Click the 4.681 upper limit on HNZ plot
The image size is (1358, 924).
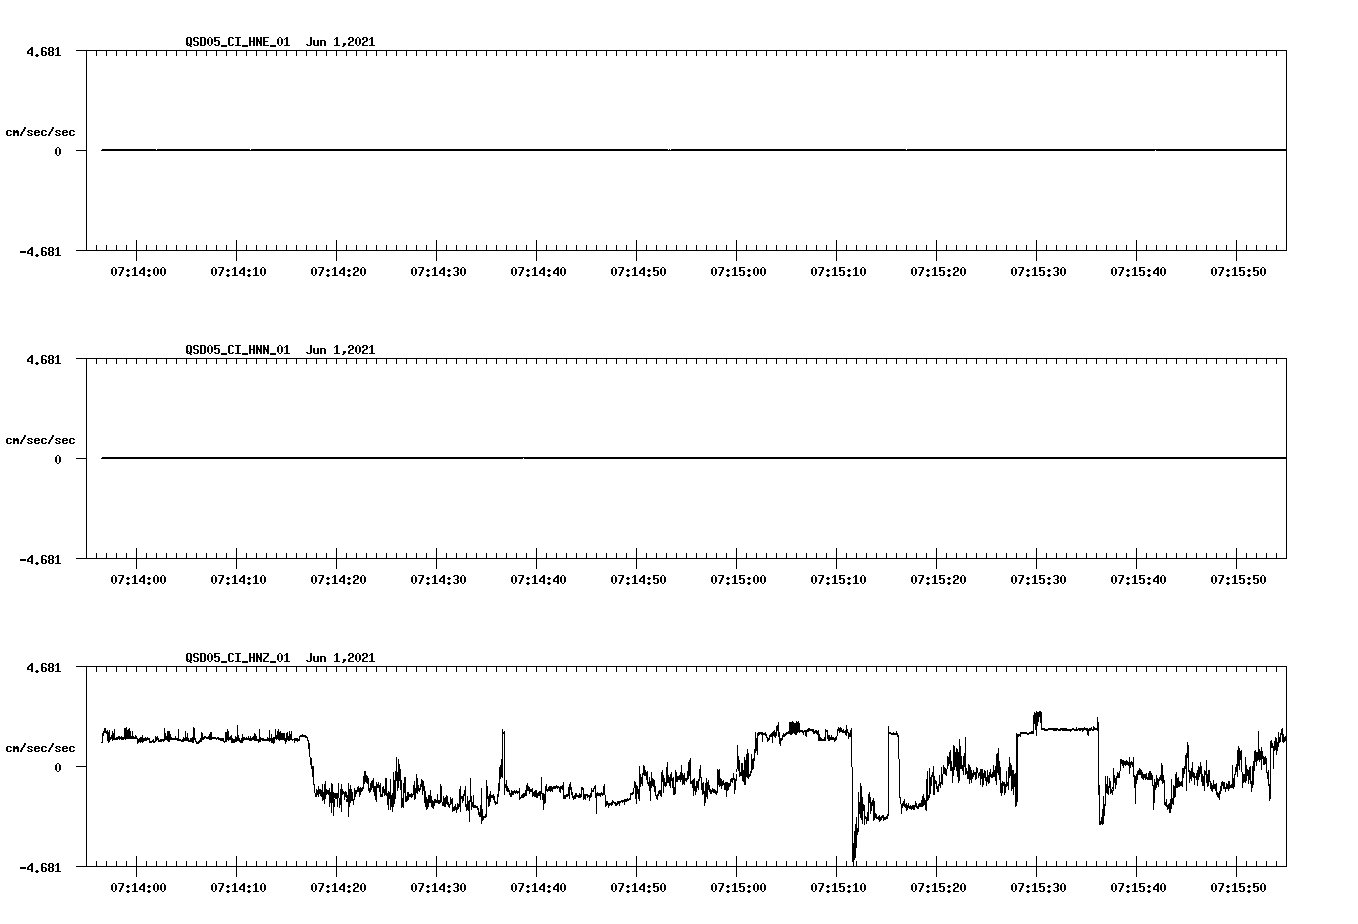pyautogui.click(x=43, y=667)
